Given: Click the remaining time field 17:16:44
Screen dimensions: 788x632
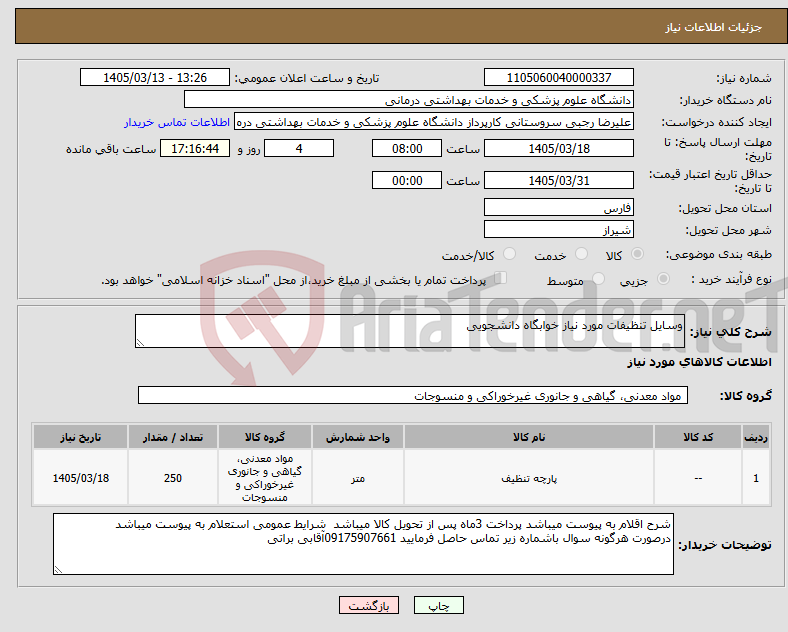Looking at the screenshot, I should [x=195, y=148].
